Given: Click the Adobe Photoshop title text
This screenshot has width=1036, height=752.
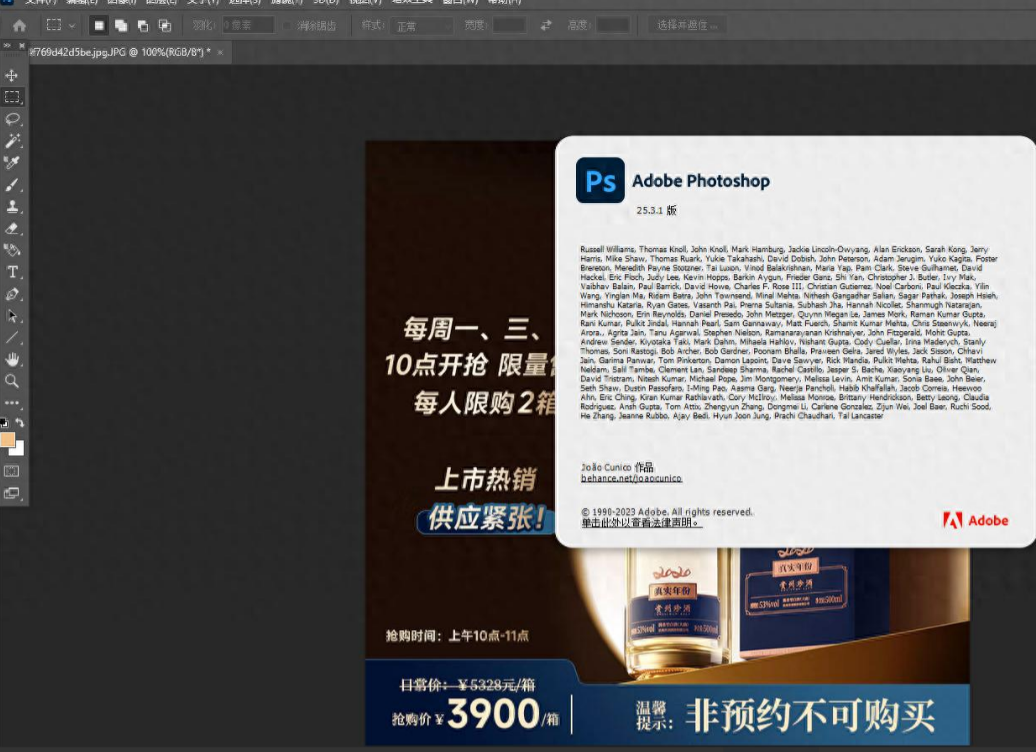Looking at the screenshot, I should click(x=700, y=181).
